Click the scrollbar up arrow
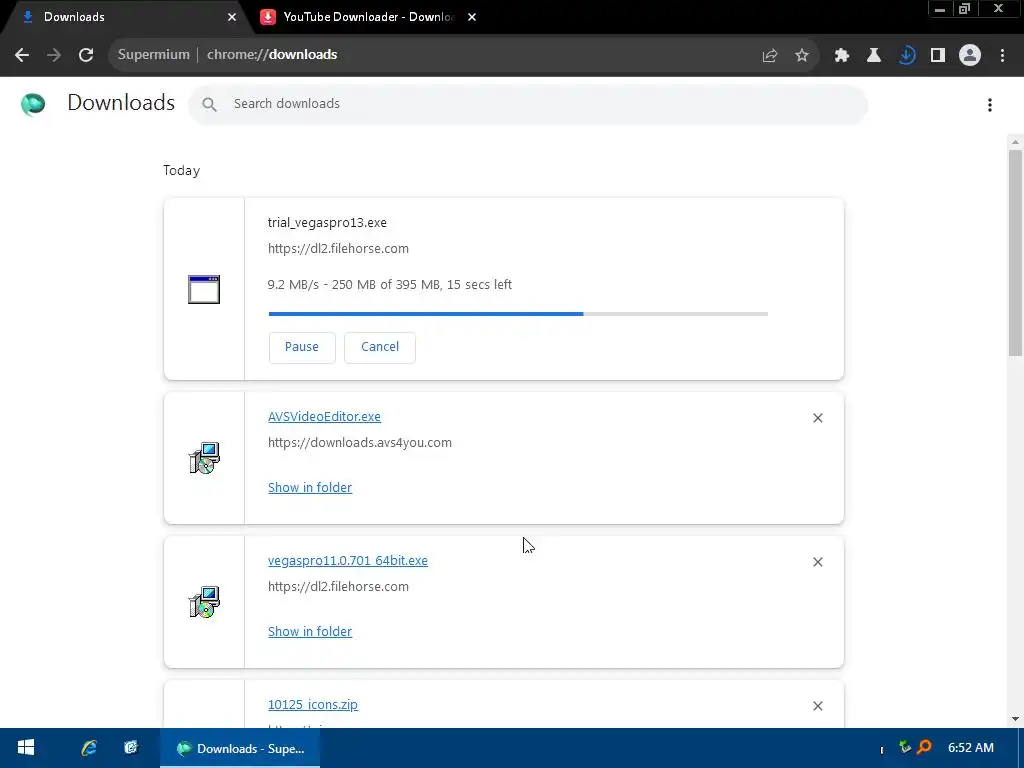The image size is (1024, 768). tap(1015, 142)
